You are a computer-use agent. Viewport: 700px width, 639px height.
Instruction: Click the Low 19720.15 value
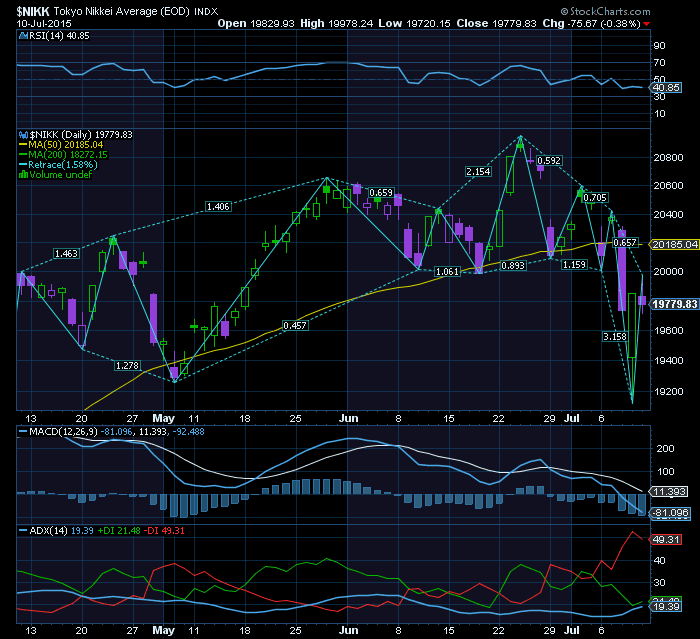click(414, 24)
